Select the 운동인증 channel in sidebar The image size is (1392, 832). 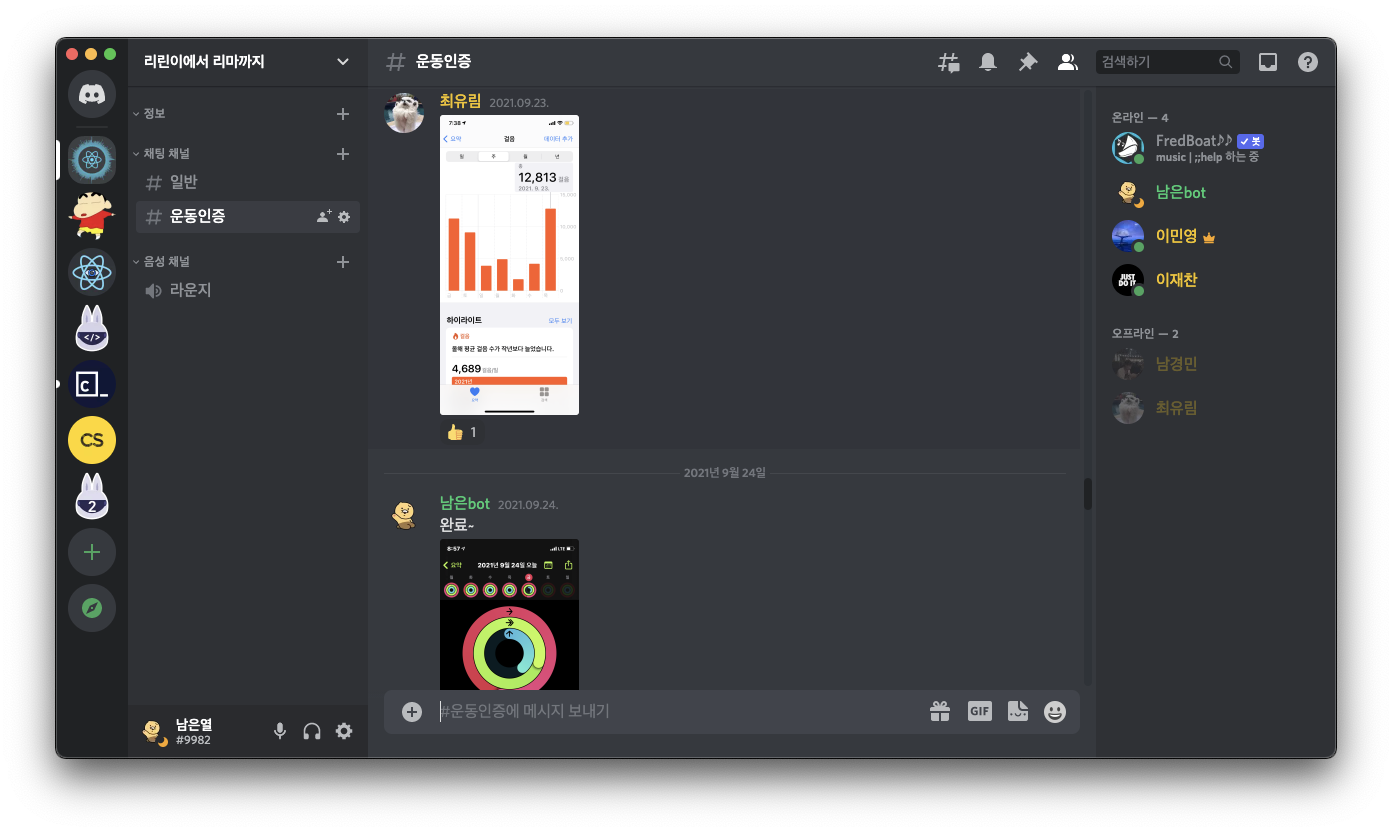point(248,216)
